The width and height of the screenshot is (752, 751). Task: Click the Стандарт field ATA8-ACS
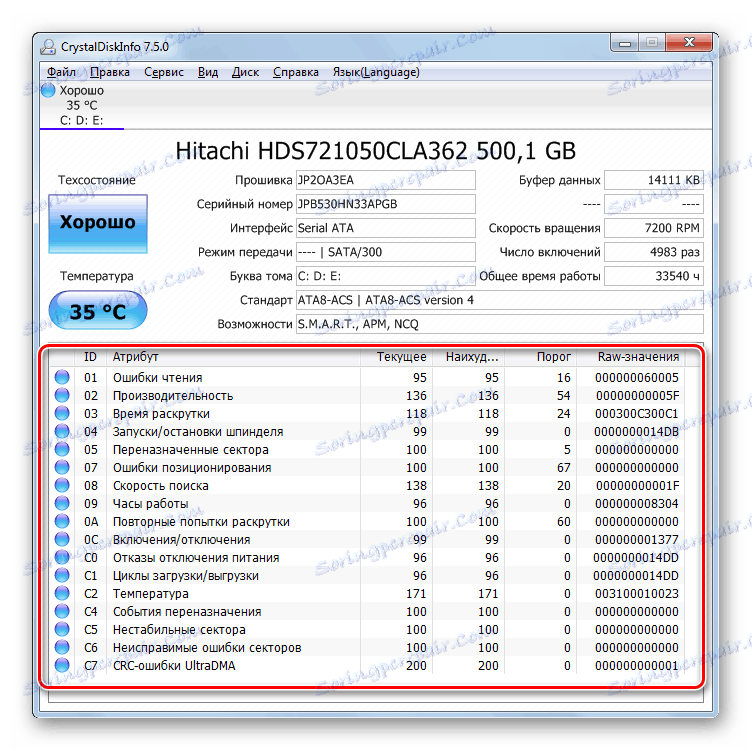[x=500, y=300]
